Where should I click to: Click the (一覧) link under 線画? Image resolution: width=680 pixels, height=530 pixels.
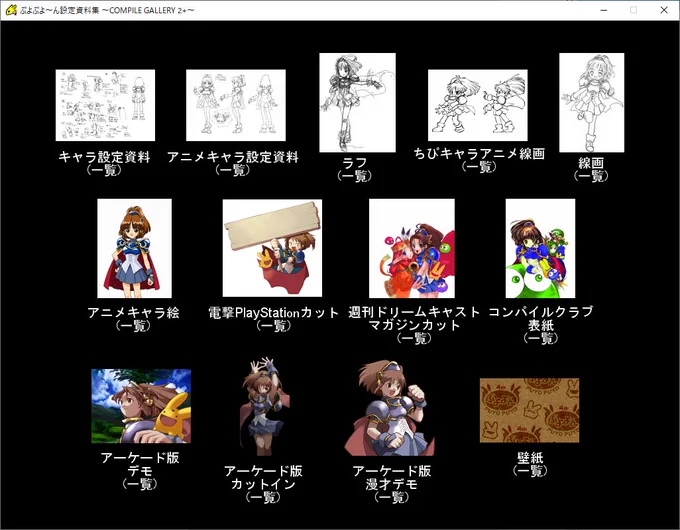591,176
